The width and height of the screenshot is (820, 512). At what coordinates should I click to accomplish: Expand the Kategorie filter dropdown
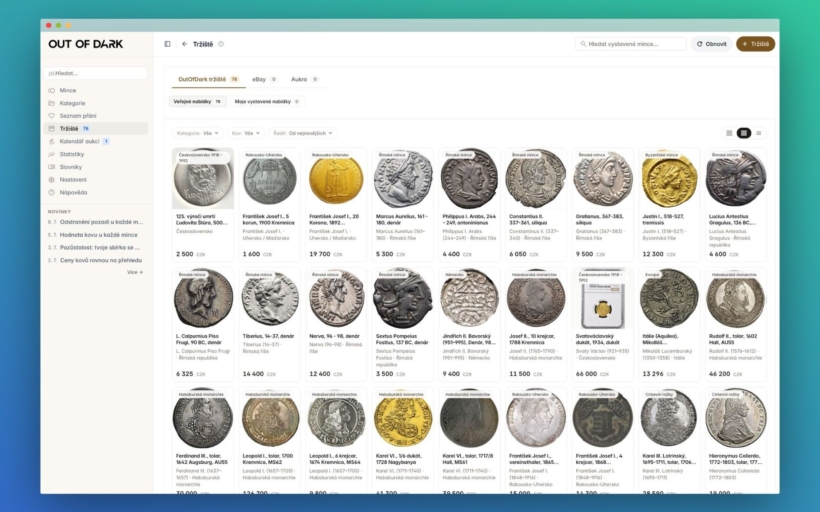(198, 133)
